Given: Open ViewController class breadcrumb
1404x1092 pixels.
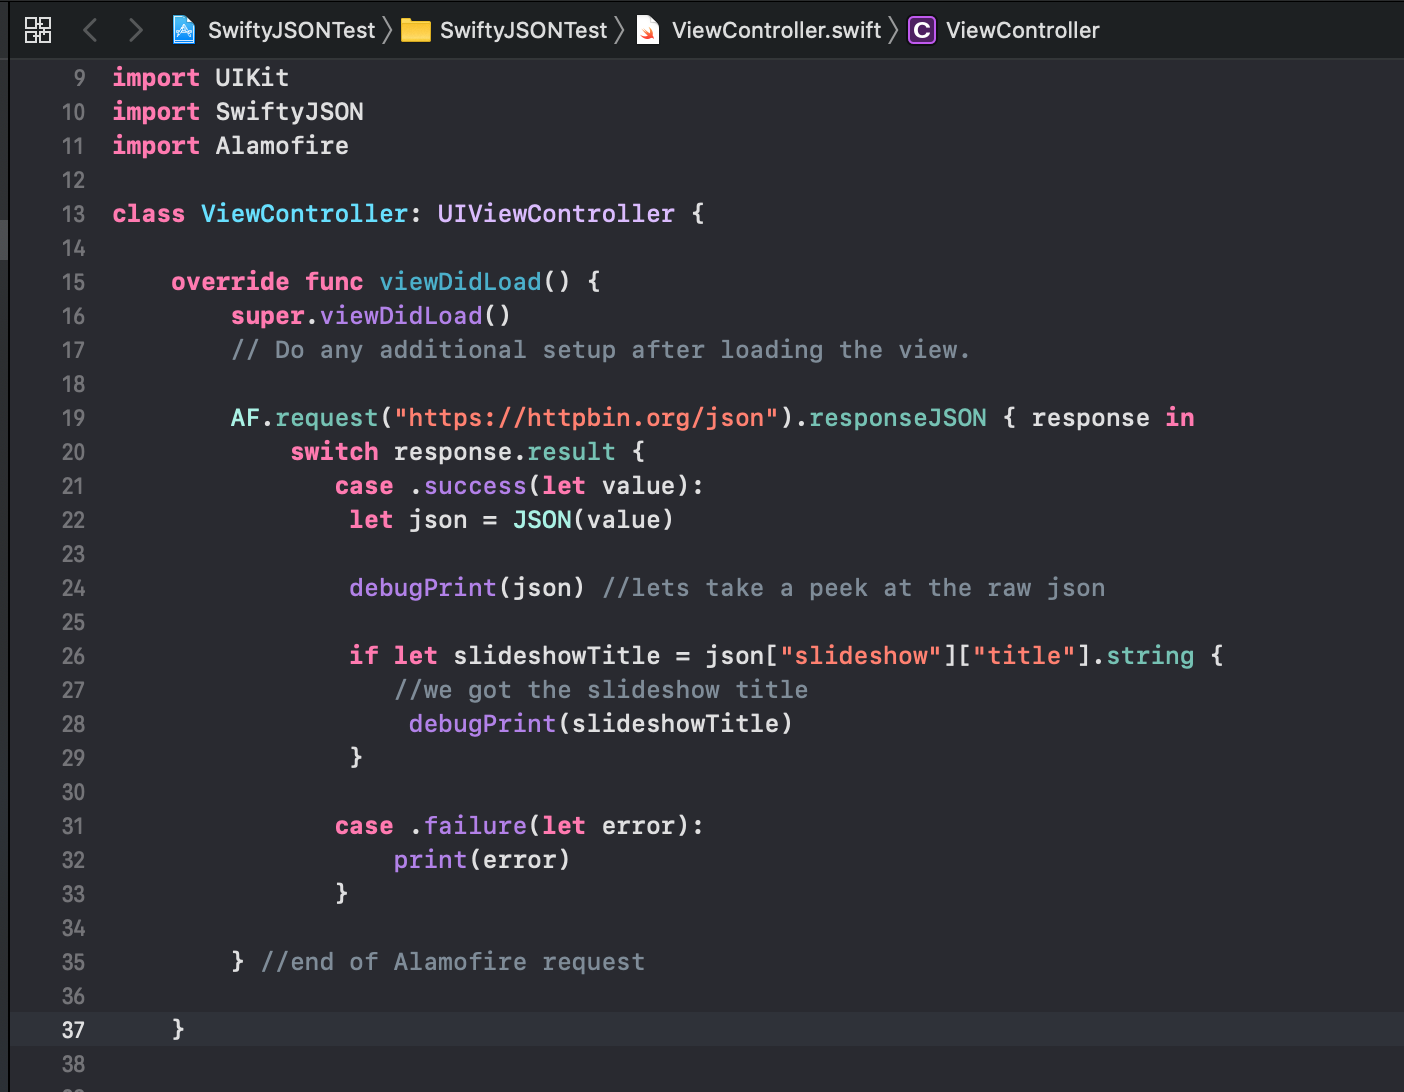Looking at the screenshot, I should click(1022, 30).
